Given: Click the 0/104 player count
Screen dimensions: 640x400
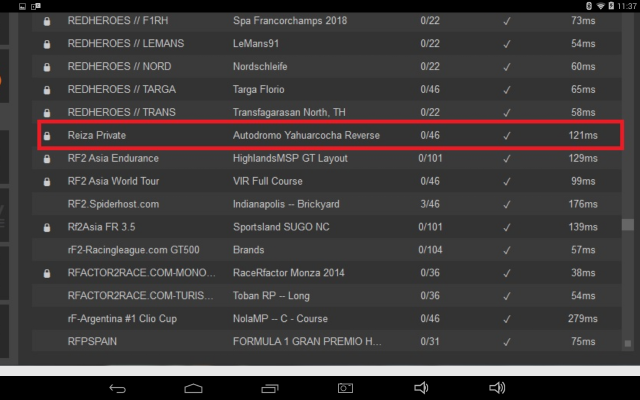Looking at the screenshot, I should click(x=430, y=250).
